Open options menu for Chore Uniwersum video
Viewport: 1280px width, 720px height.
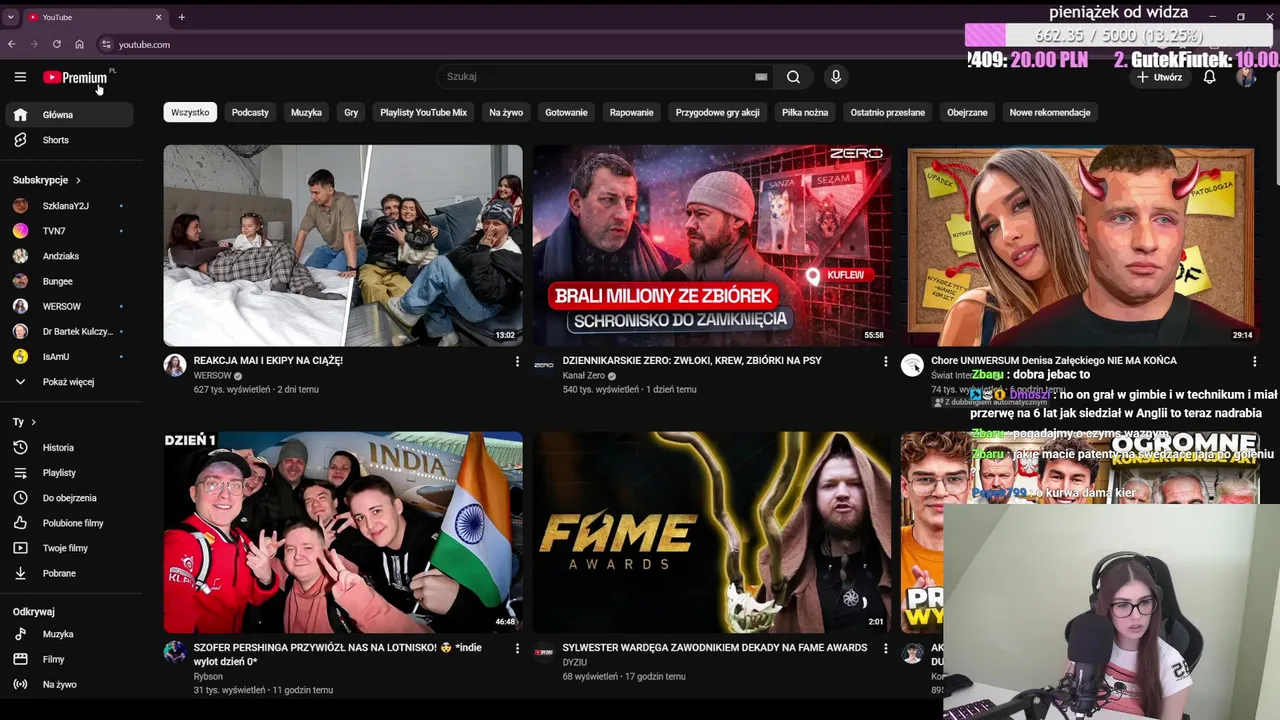tap(1254, 361)
